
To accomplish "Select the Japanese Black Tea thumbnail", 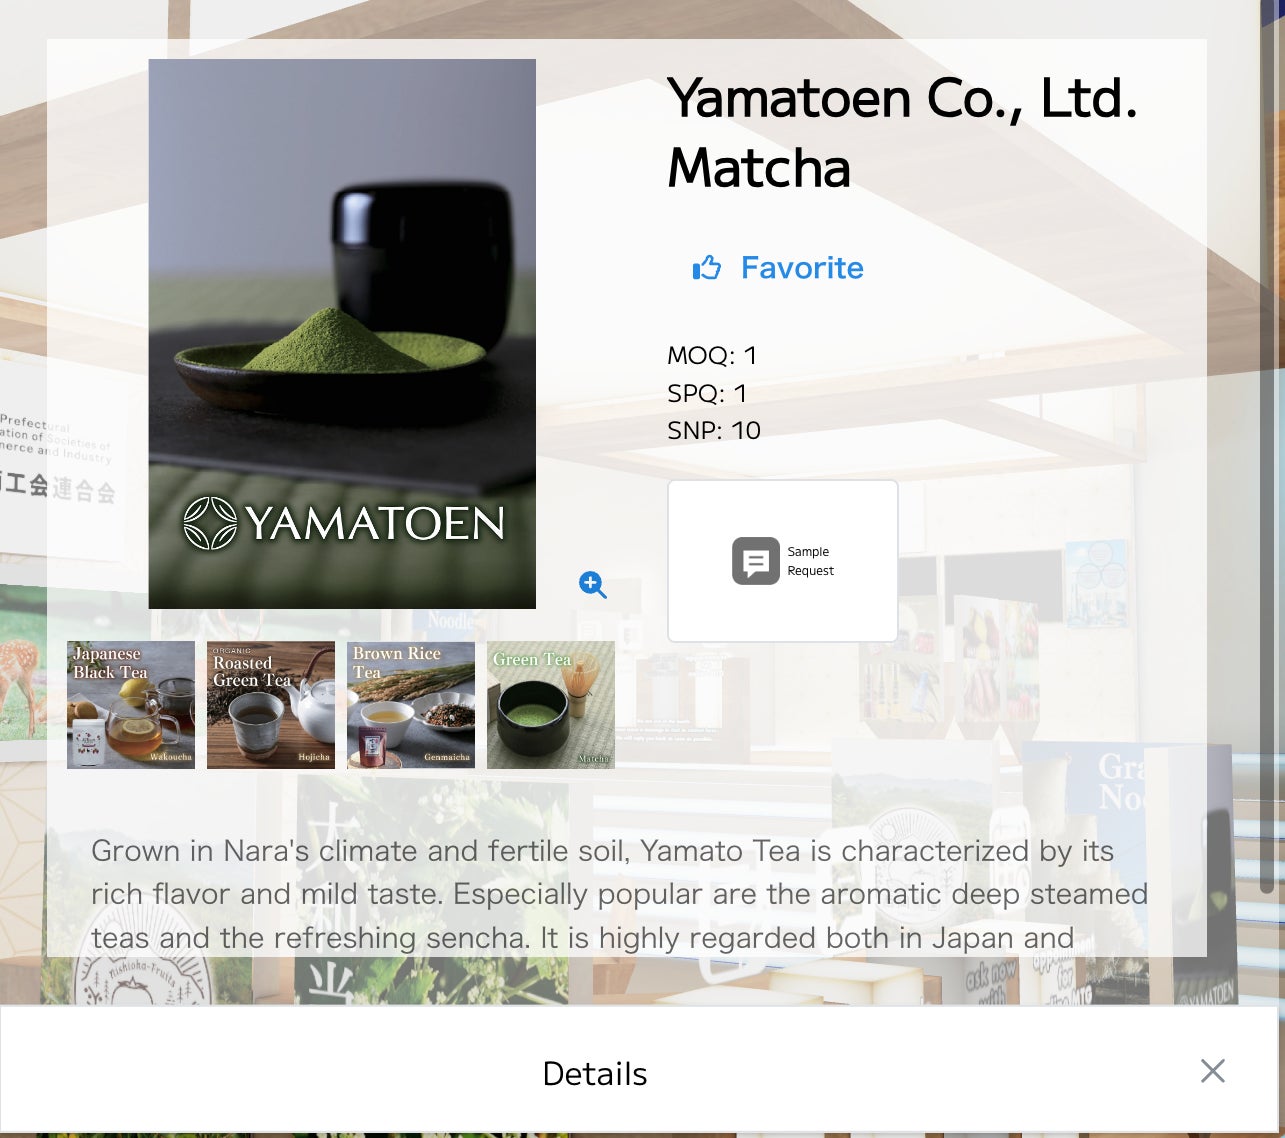I will click(131, 705).
